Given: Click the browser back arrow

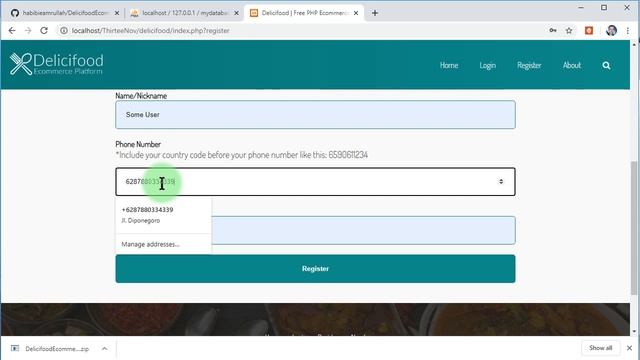Looking at the screenshot, I should 12,31.
